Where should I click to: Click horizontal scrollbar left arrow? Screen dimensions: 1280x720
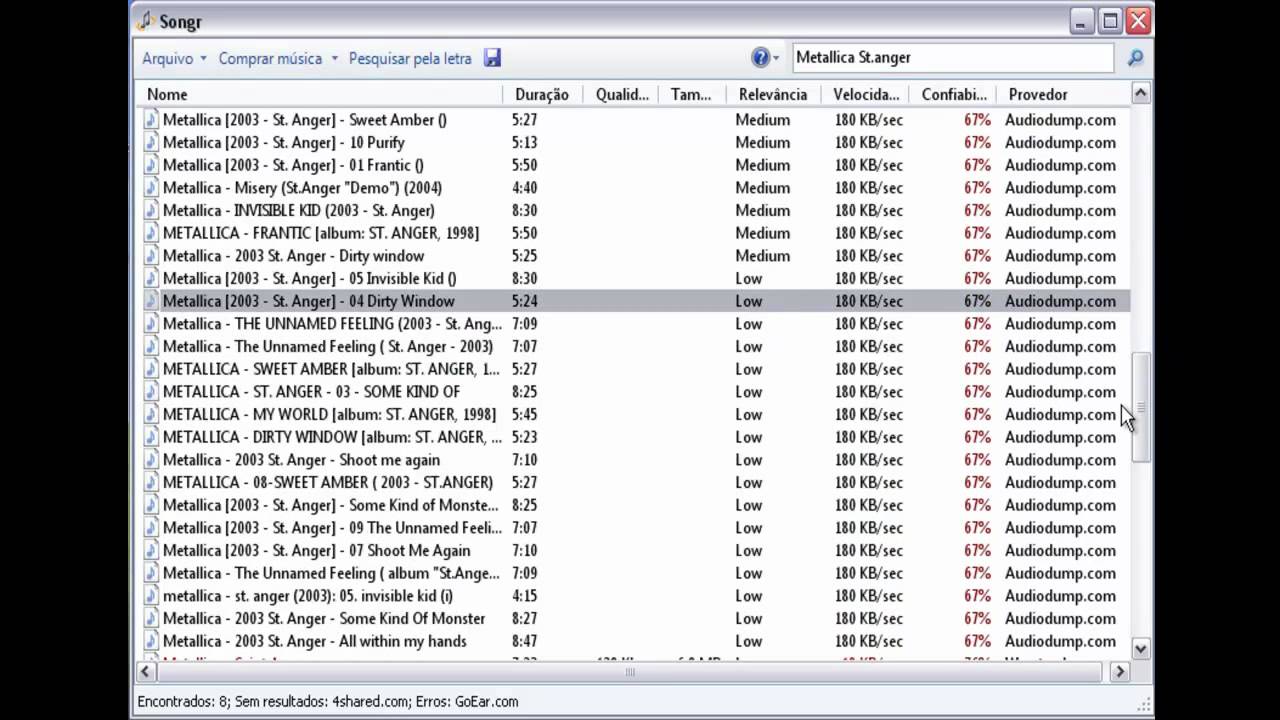point(146,672)
